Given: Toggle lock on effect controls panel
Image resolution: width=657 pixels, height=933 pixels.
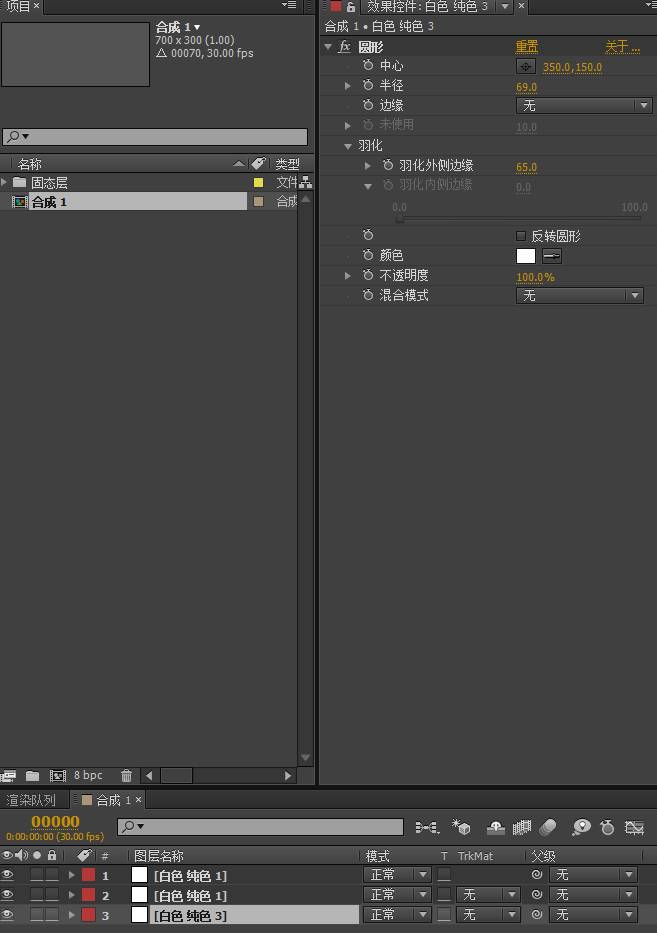Looking at the screenshot, I should point(351,7).
